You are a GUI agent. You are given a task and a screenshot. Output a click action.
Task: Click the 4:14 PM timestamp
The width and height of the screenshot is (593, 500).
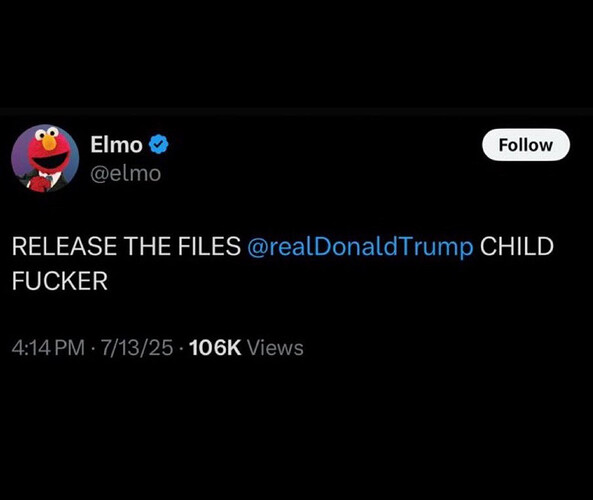[48, 348]
